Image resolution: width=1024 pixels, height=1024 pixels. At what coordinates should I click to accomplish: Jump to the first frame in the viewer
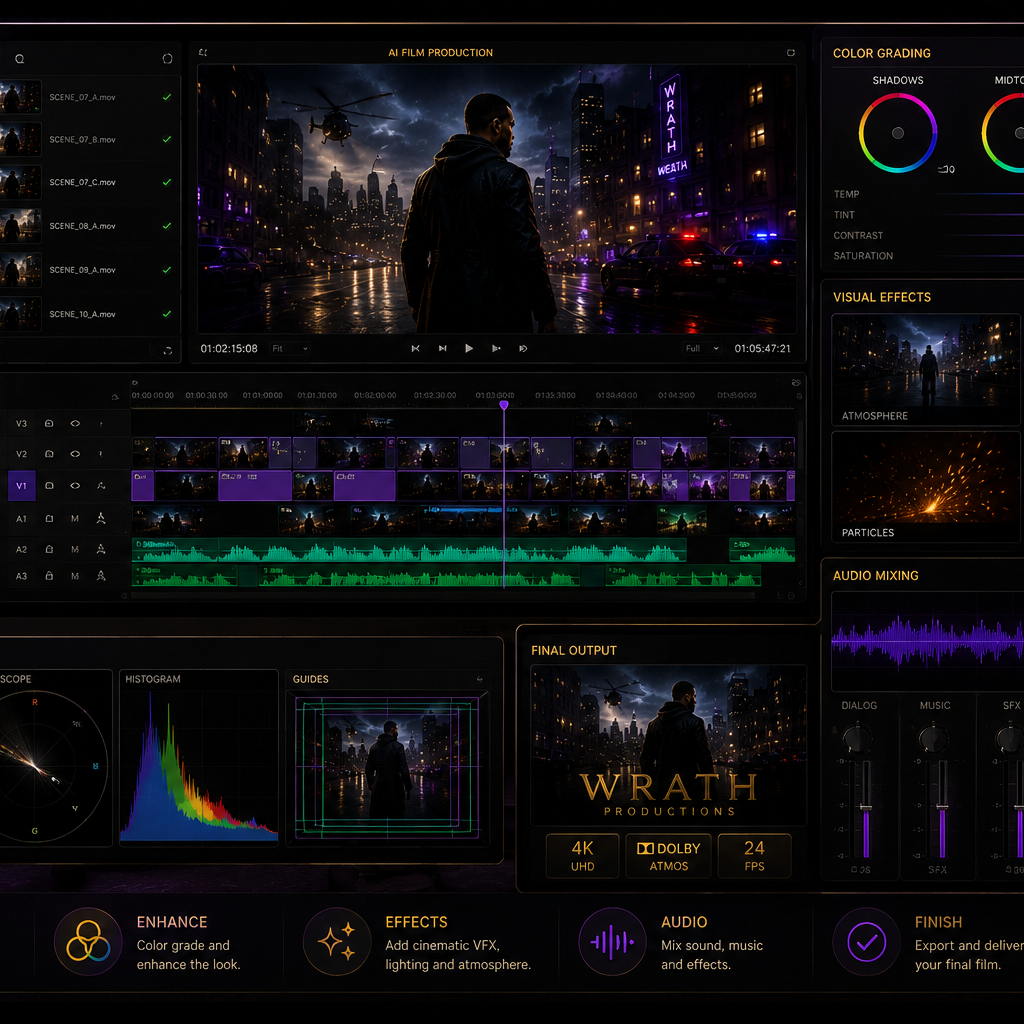(x=415, y=349)
